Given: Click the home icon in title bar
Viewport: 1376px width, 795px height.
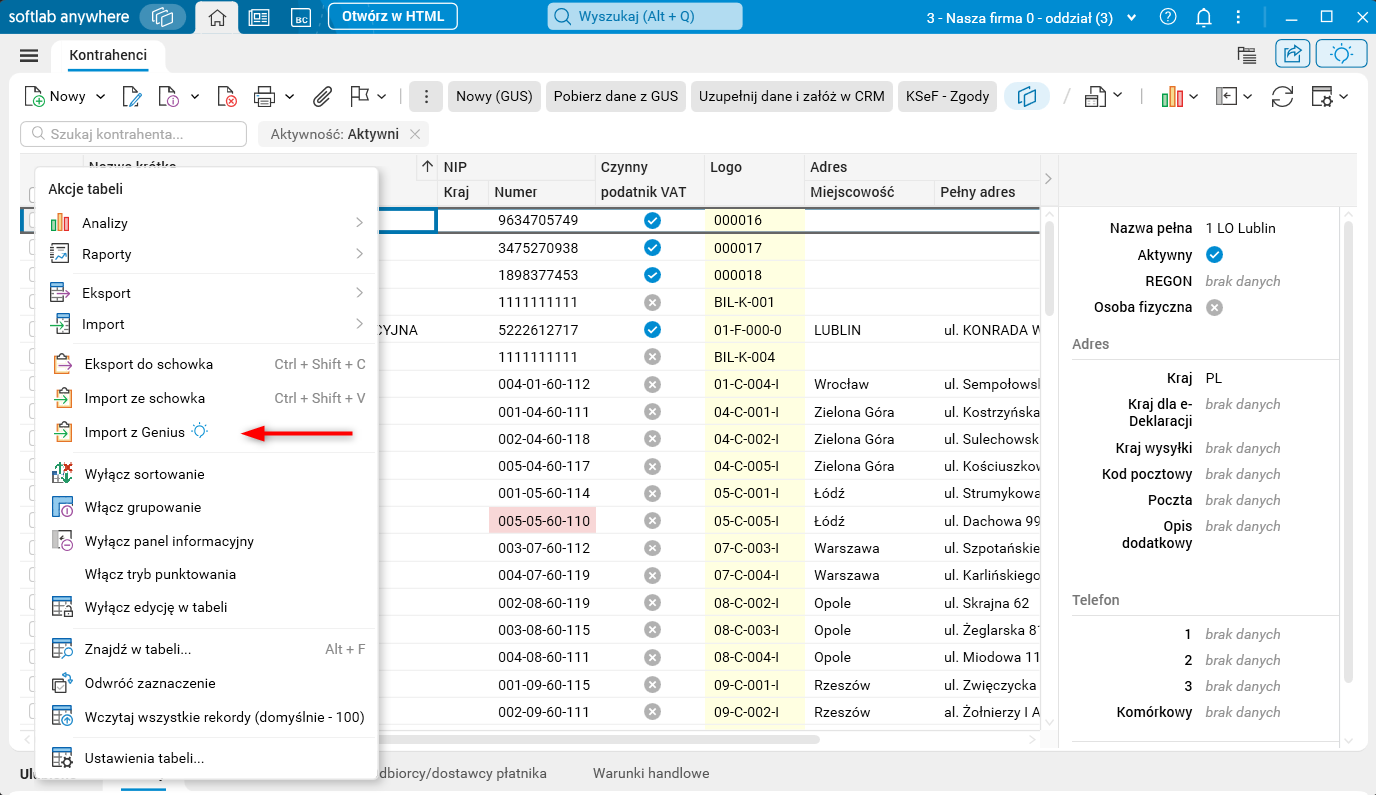Looking at the screenshot, I should point(217,17).
